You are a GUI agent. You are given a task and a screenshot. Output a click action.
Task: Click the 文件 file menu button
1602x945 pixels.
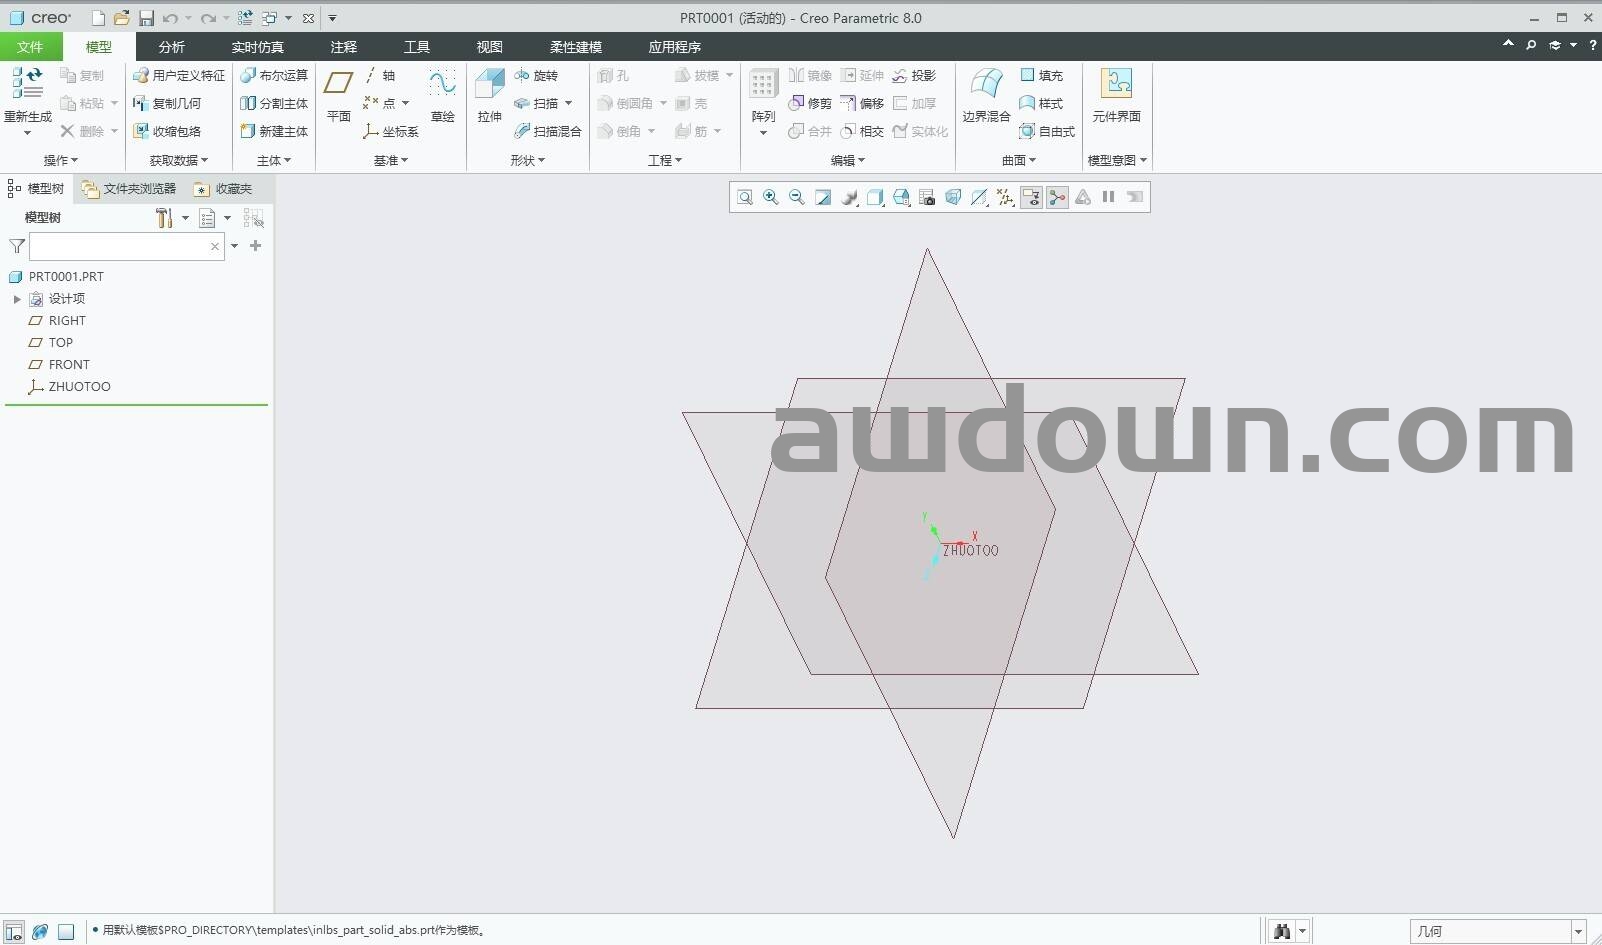pos(30,47)
